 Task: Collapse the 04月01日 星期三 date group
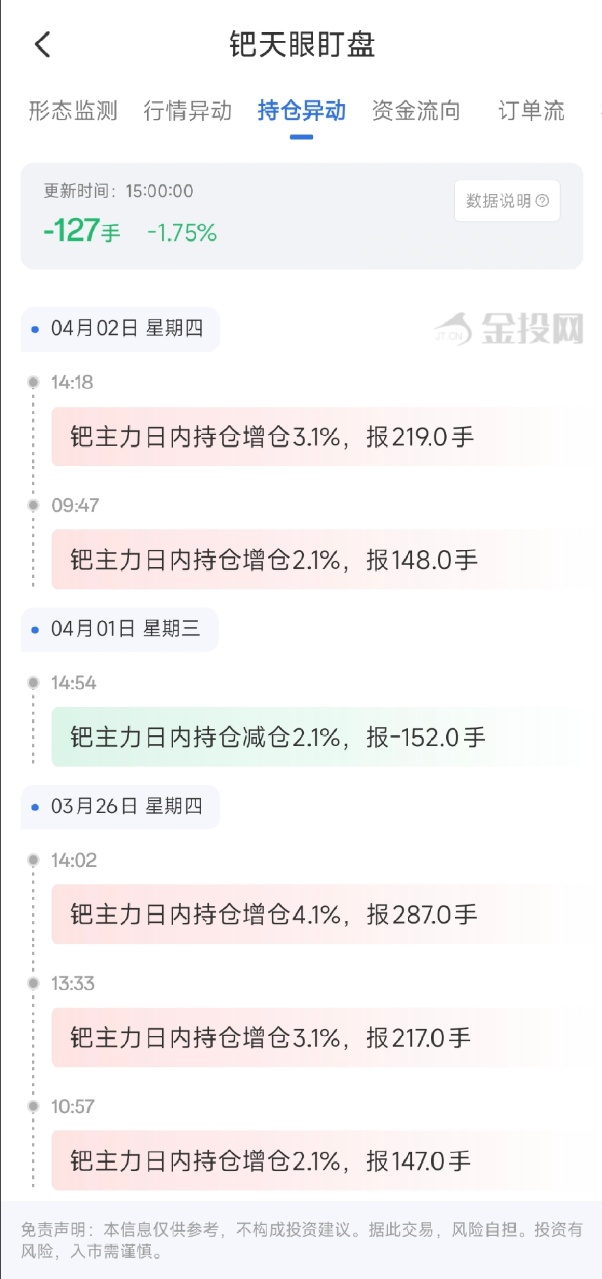(x=118, y=629)
